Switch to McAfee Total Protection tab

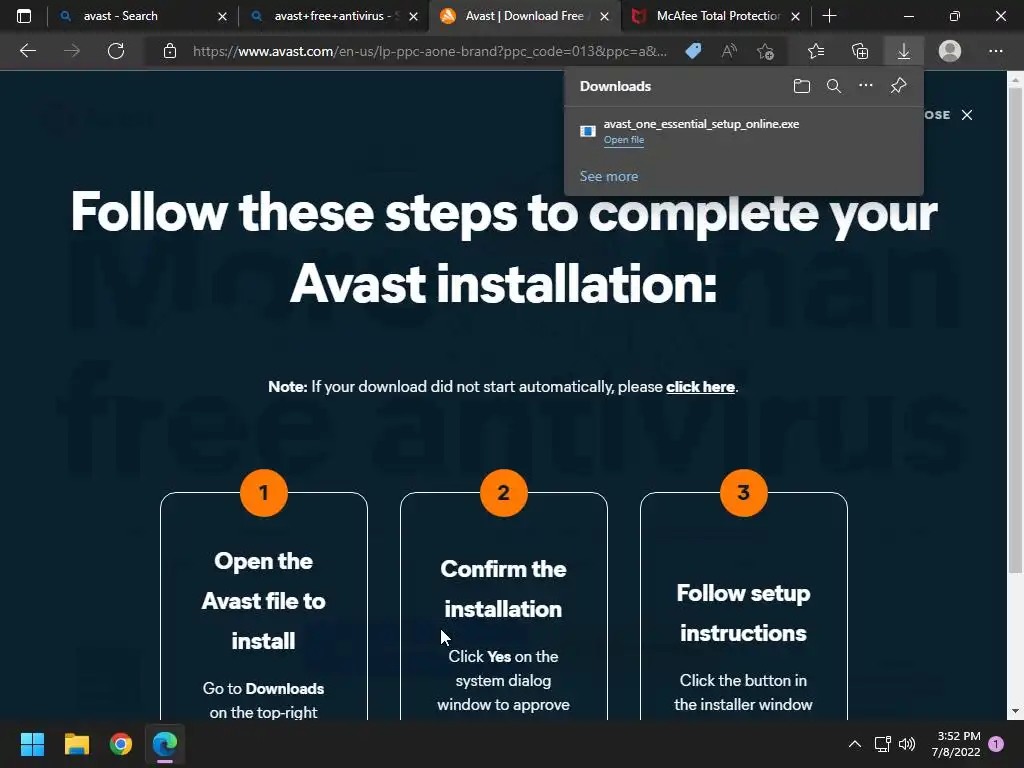tap(715, 16)
